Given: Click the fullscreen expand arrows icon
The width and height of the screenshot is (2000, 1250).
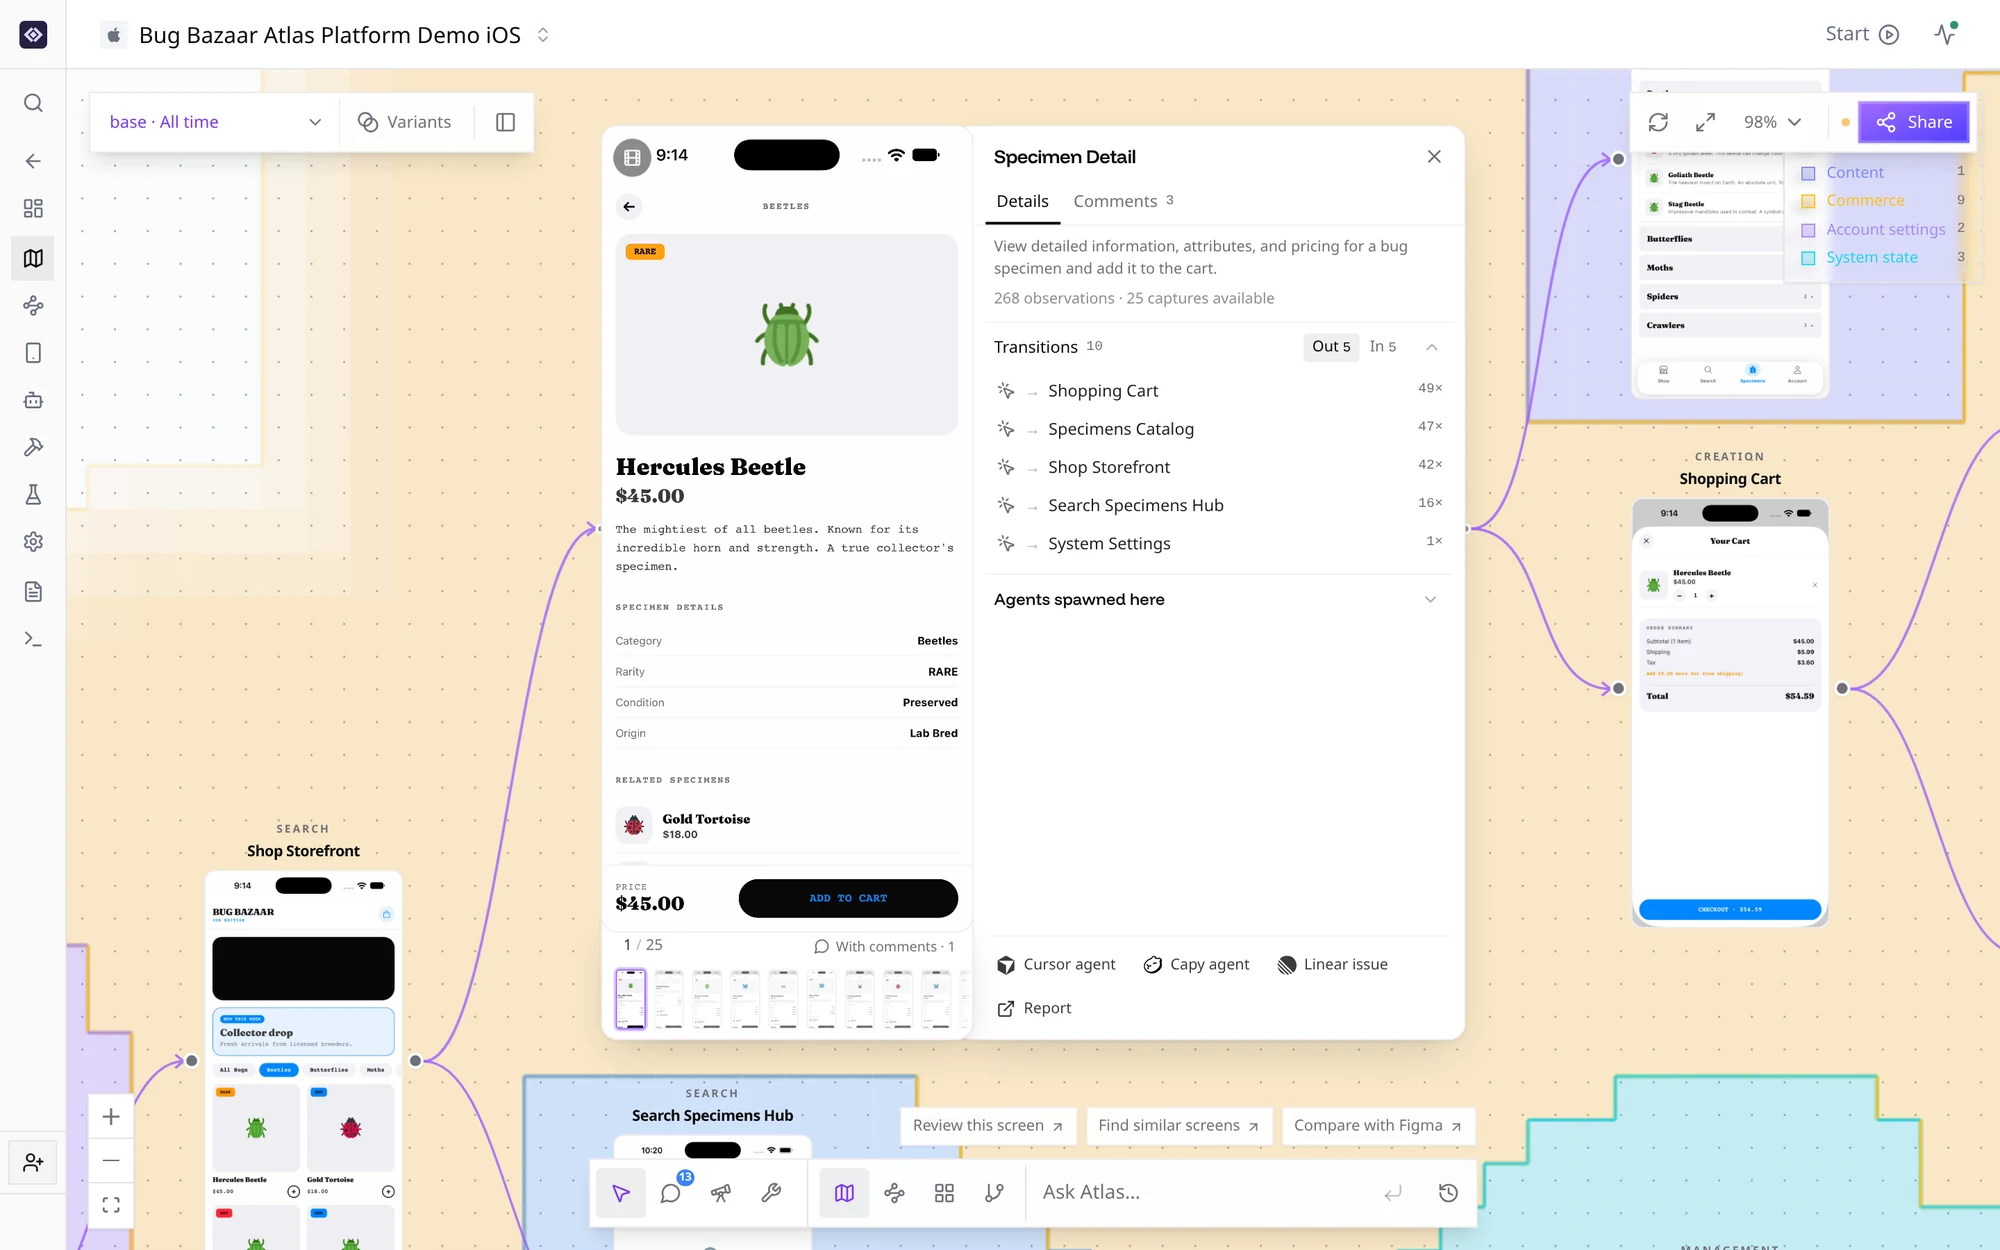Looking at the screenshot, I should tap(1706, 122).
